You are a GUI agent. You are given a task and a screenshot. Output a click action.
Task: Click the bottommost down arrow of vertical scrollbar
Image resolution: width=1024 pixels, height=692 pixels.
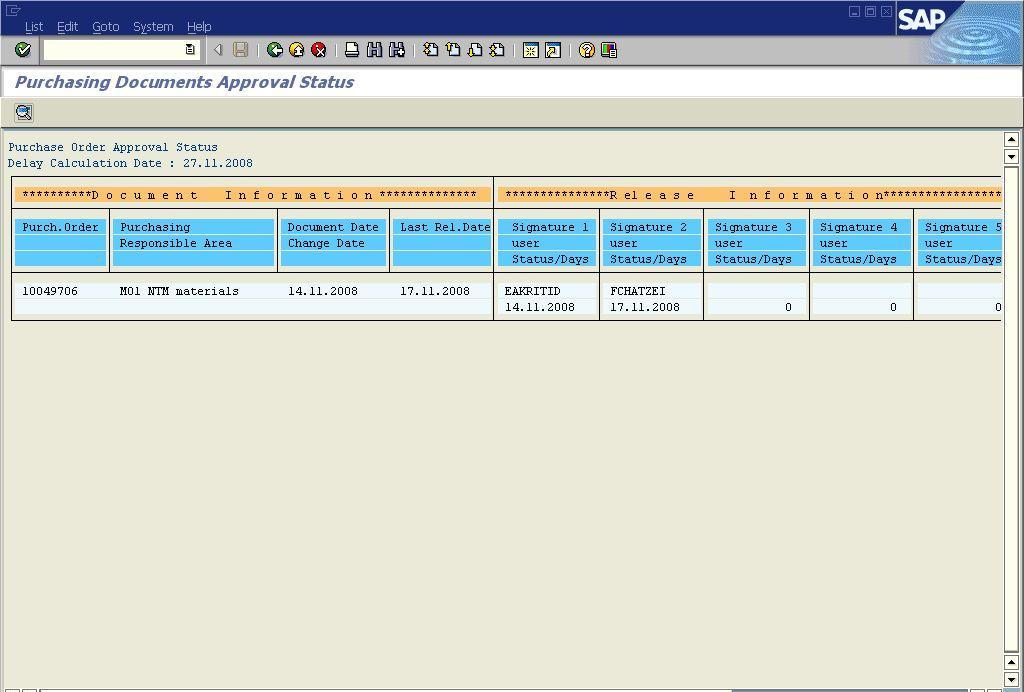pyautogui.click(x=1011, y=678)
